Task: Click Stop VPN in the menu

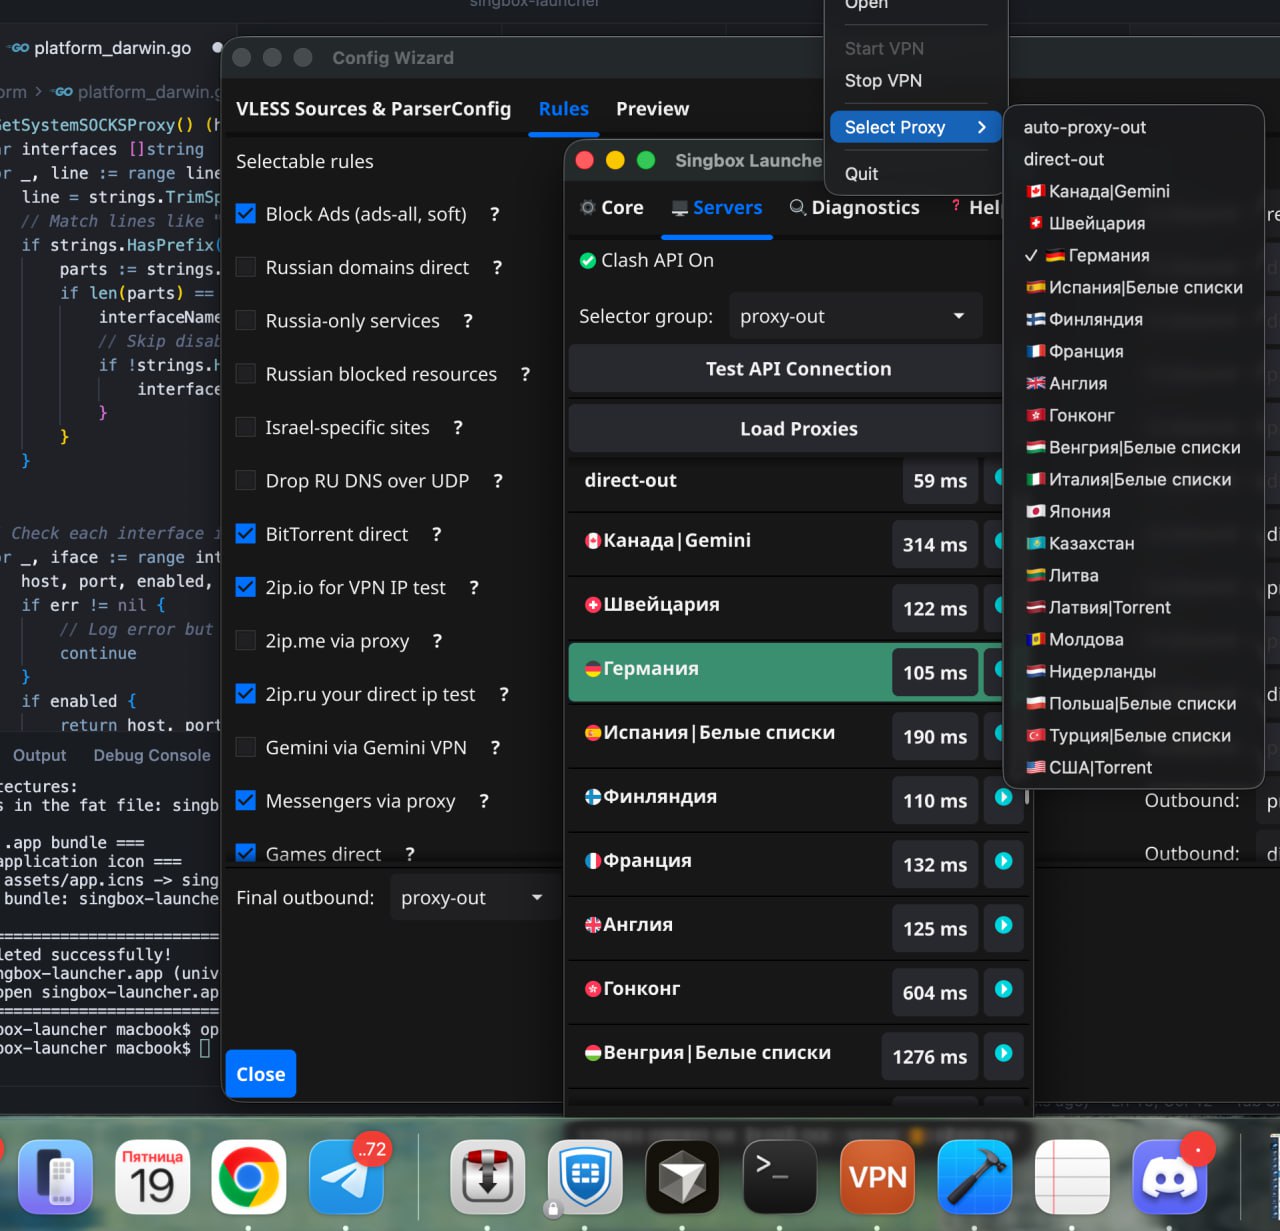Action: click(883, 81)
